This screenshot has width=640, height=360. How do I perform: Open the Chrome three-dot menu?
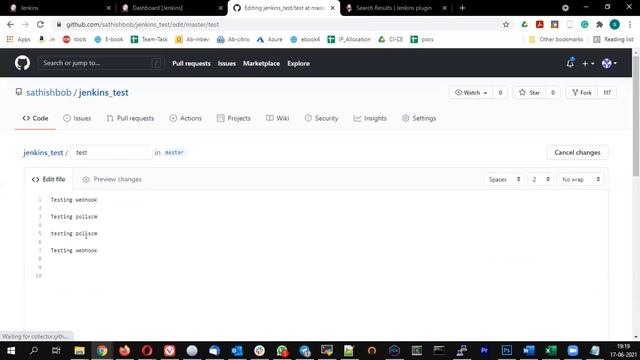630,24
